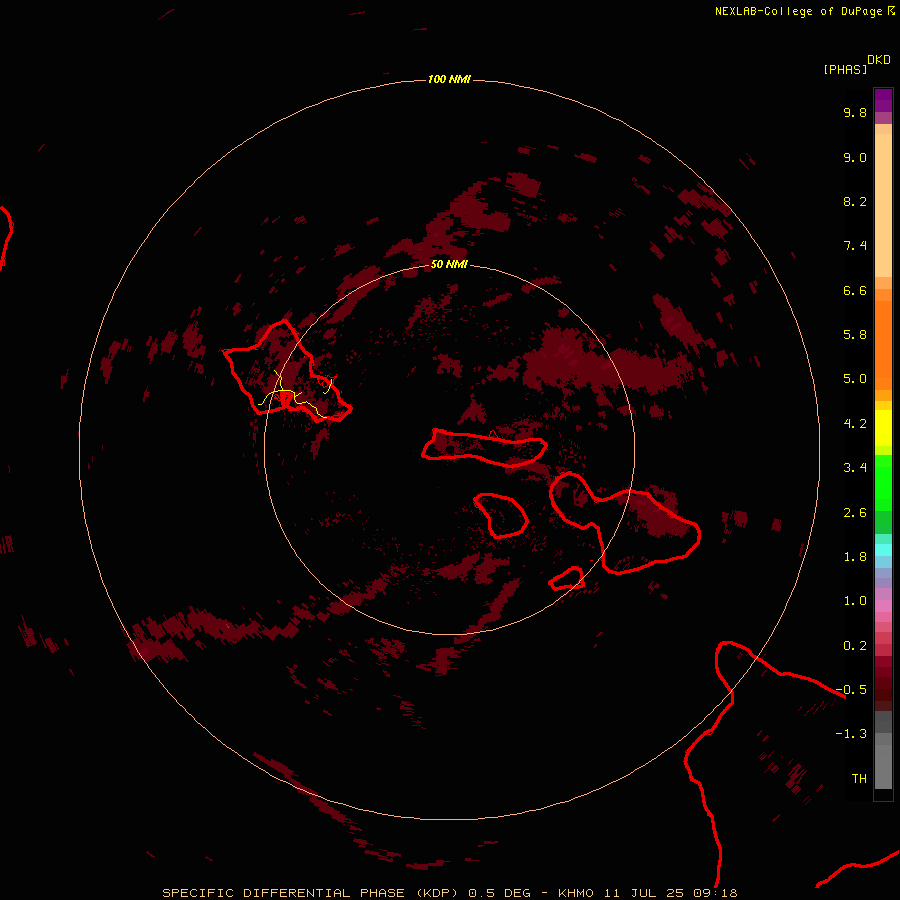Pick the cyan color bar segment
The height and width of the screenshot is (900, 900).
pos(883,550)
